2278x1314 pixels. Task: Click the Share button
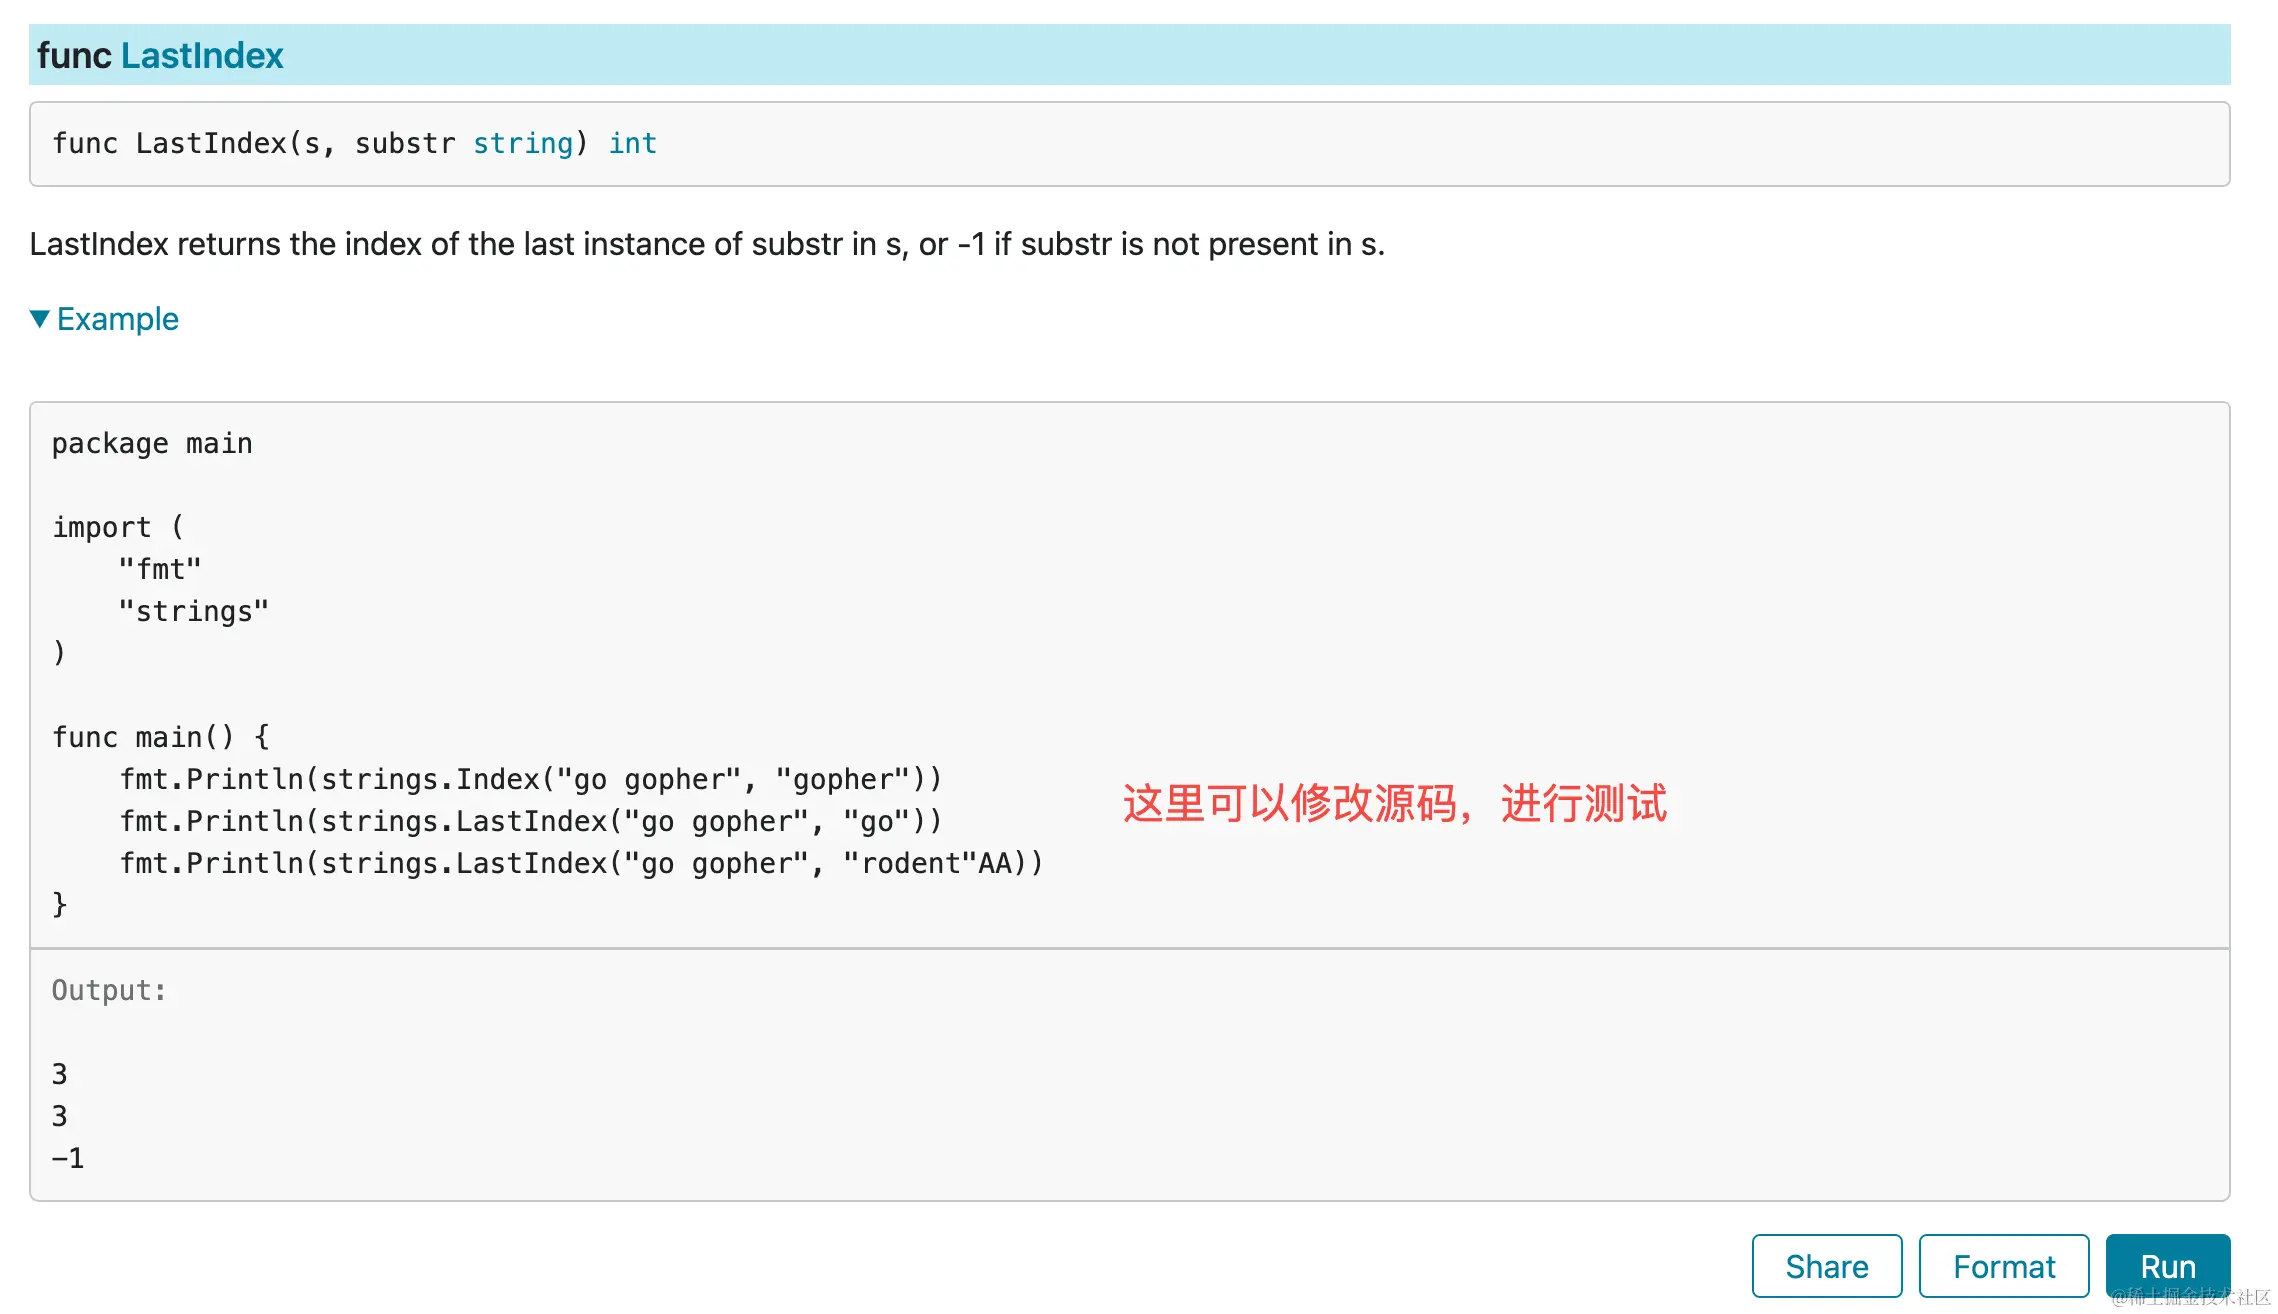1826,1266
